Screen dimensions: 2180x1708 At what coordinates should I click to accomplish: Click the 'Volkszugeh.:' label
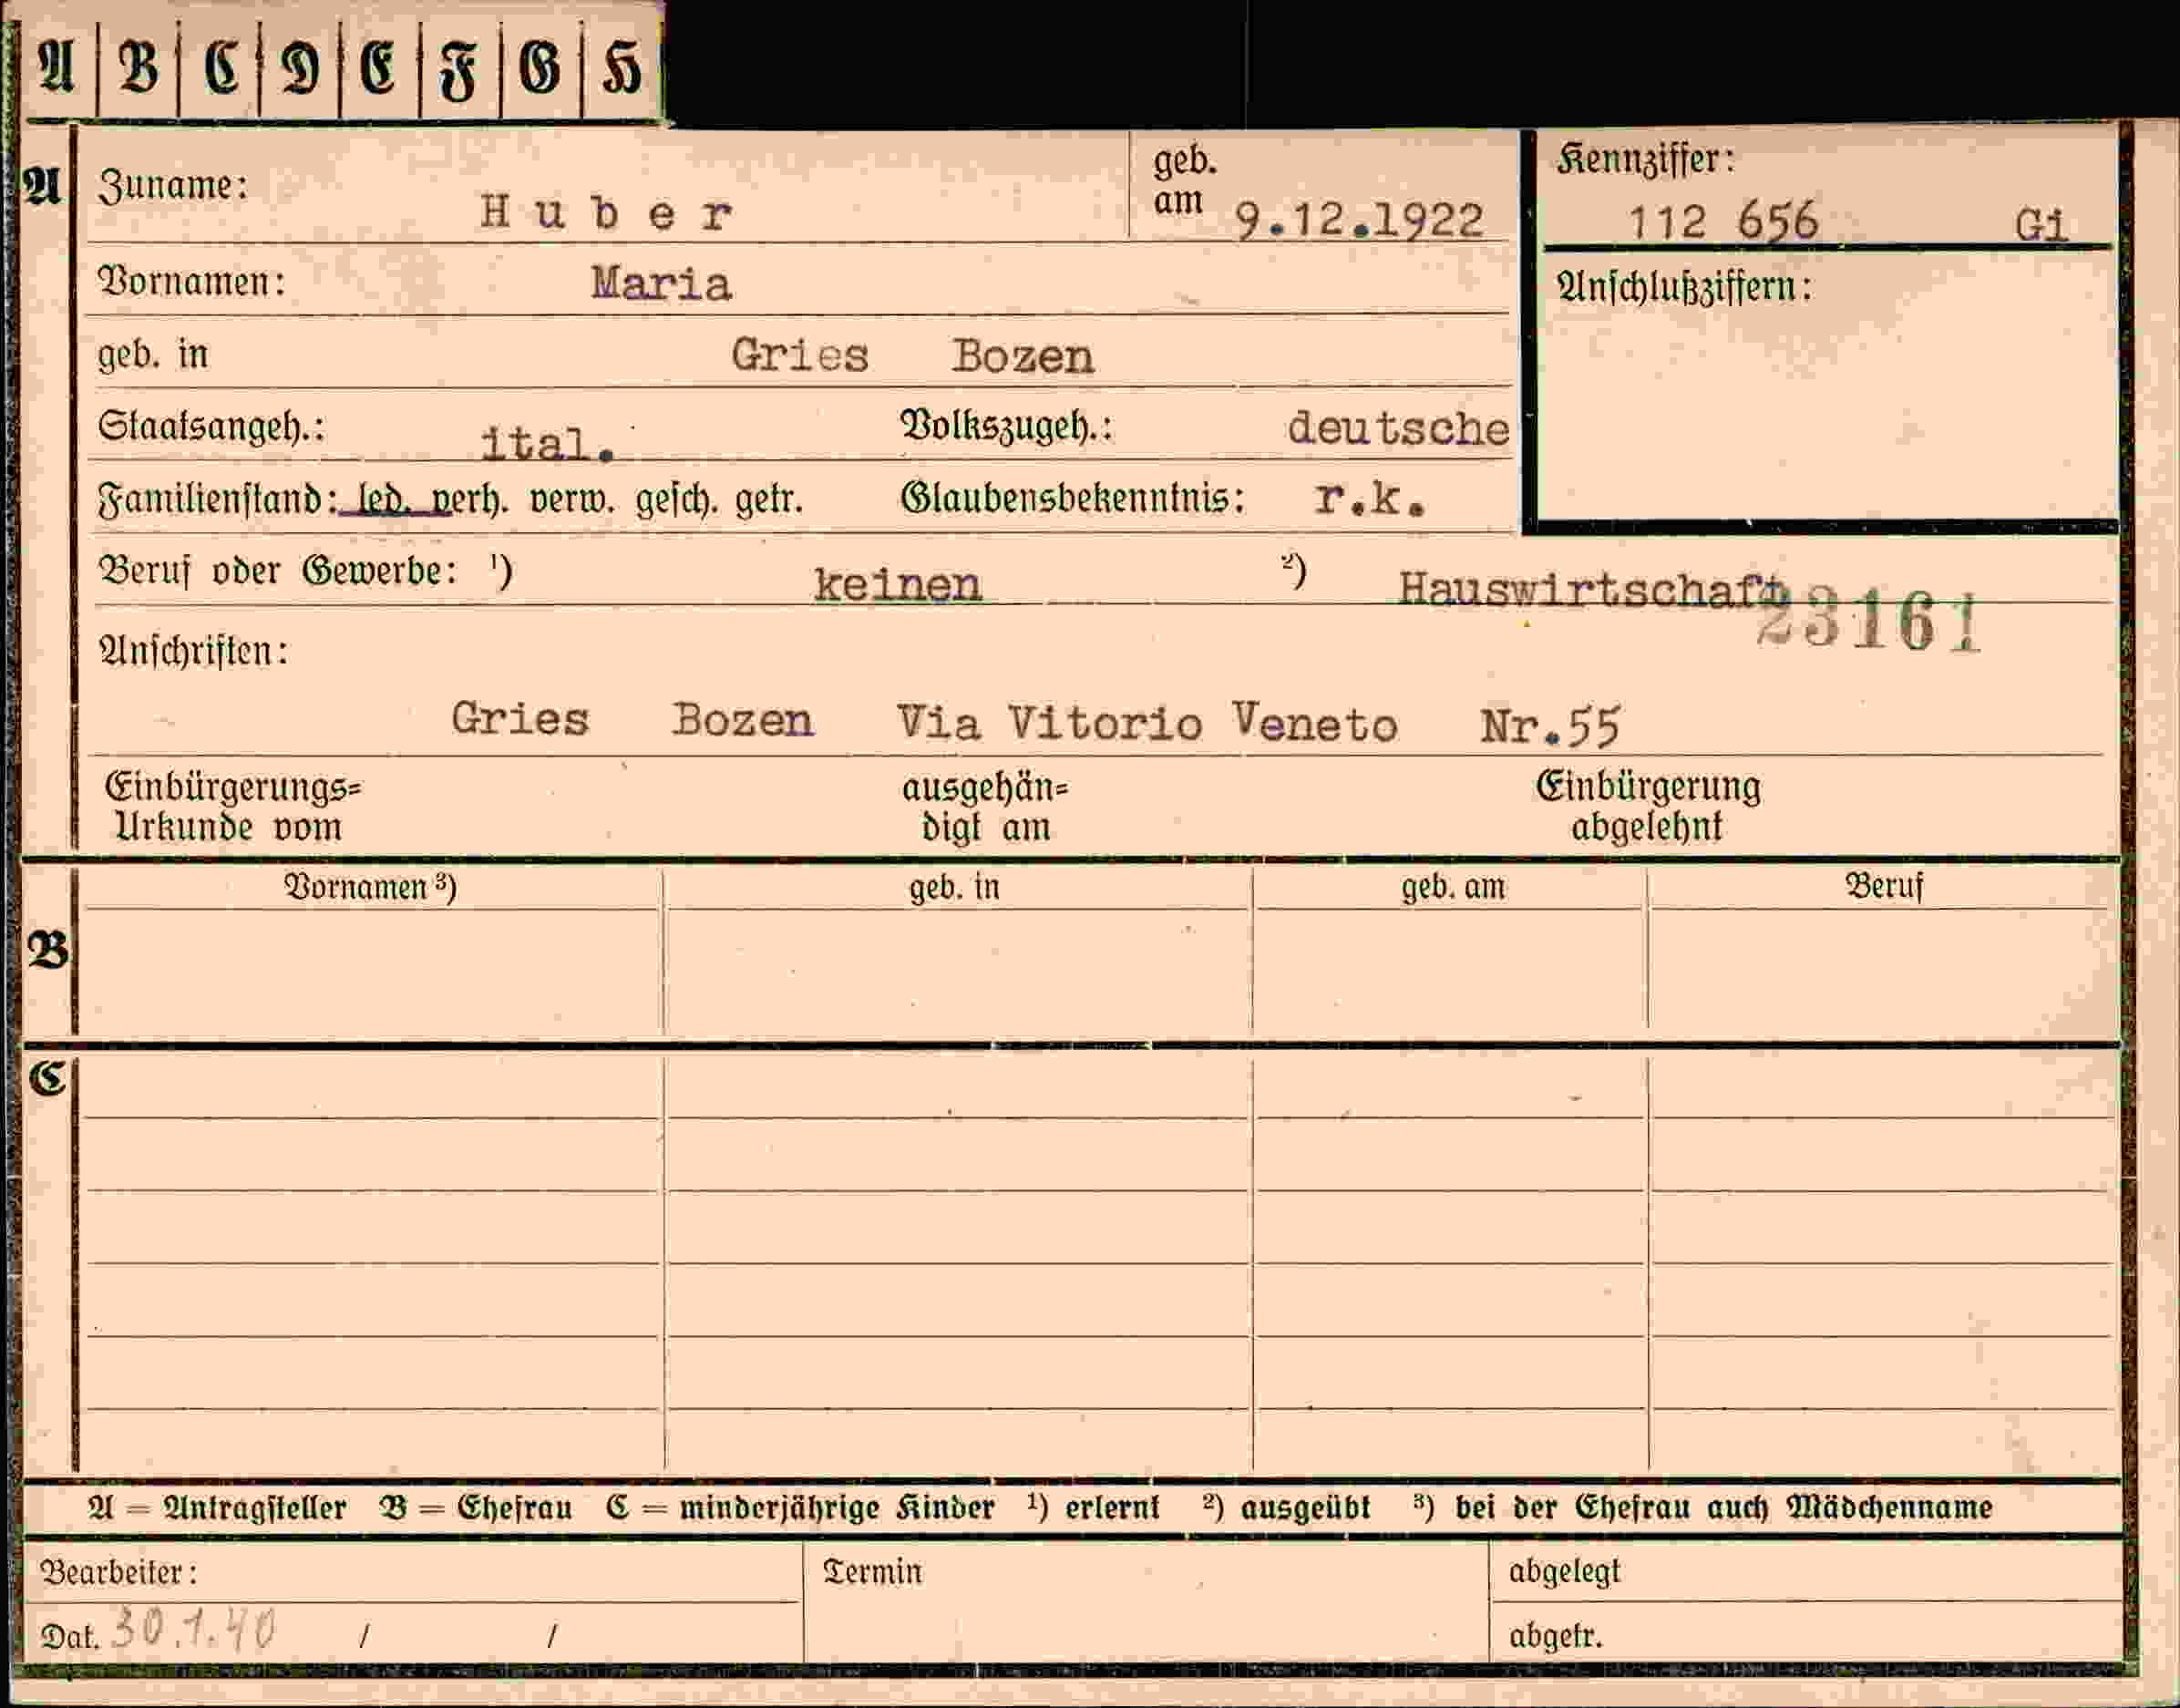tap(1007, 427)
